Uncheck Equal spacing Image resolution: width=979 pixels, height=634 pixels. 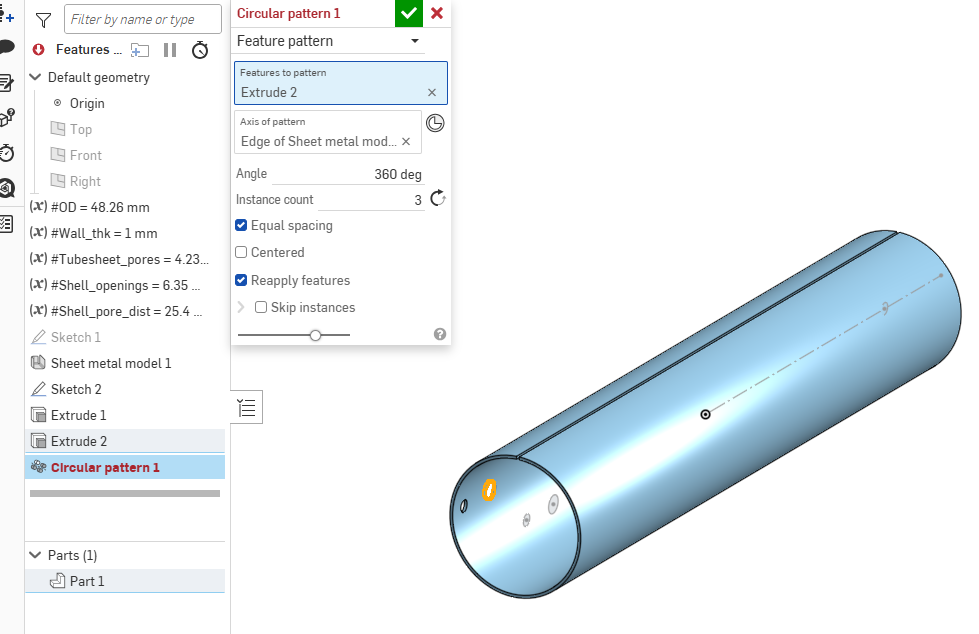click(241, 225)
